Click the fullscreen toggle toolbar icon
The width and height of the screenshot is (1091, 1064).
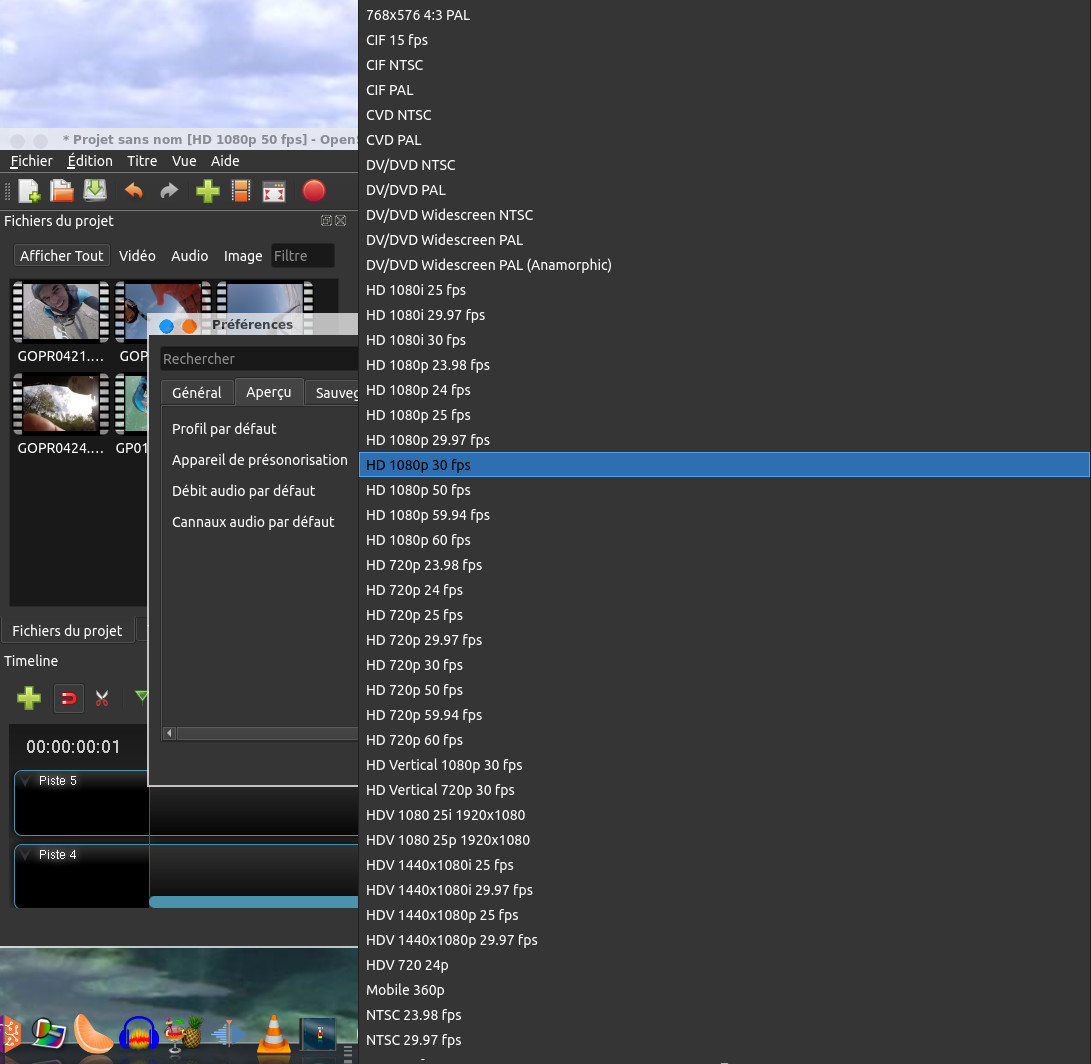274,191
